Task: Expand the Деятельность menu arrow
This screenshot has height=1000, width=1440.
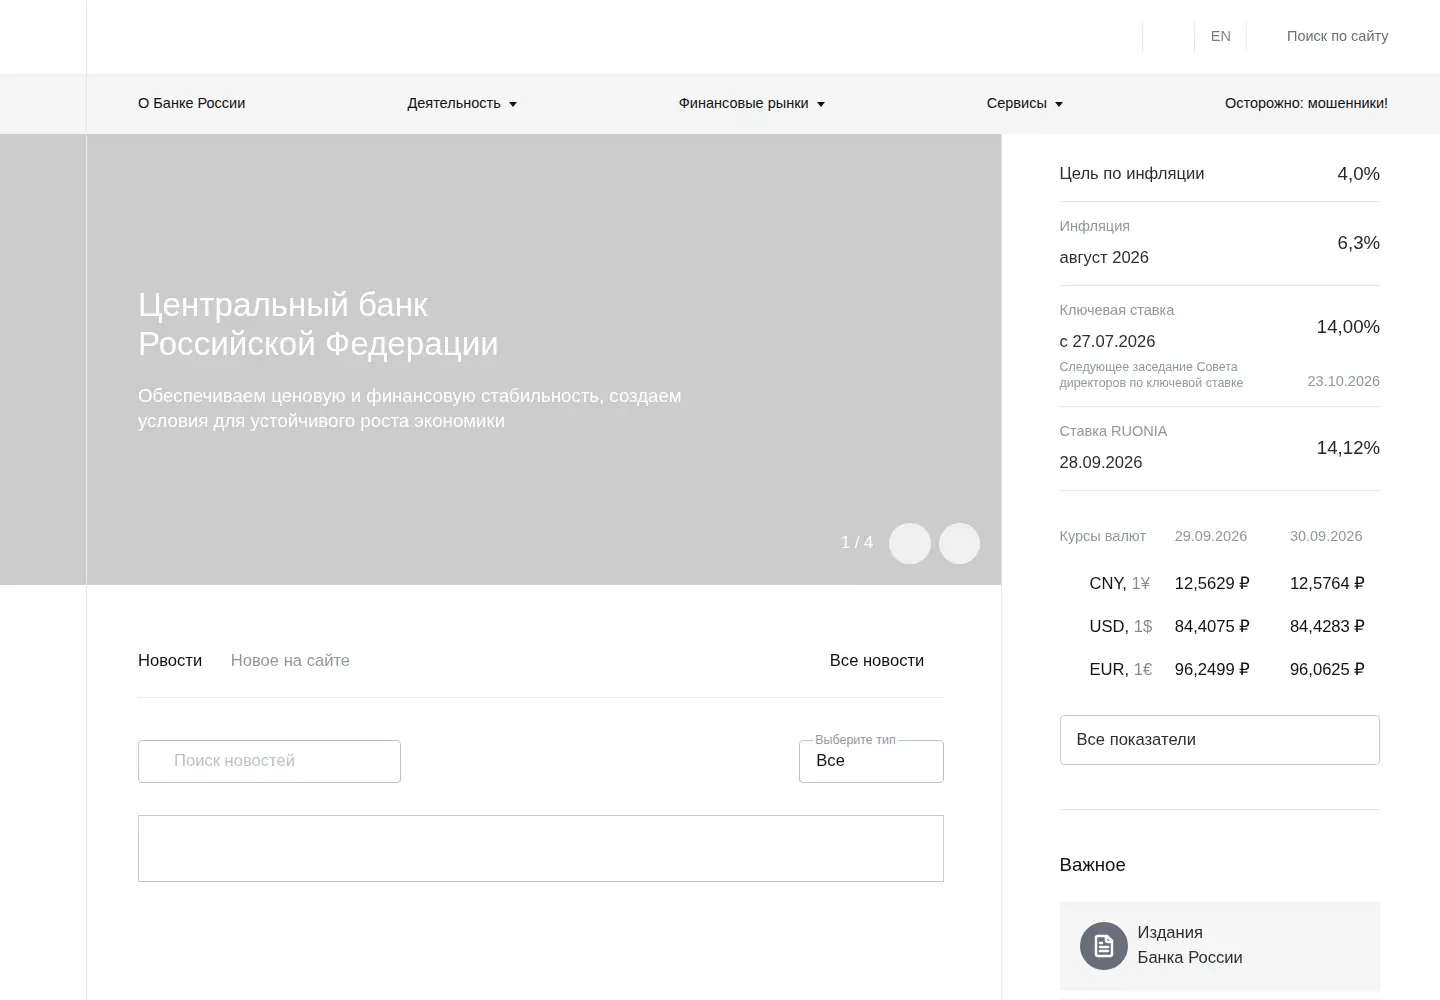Action: pyautogui.click(x=513, y=104)
